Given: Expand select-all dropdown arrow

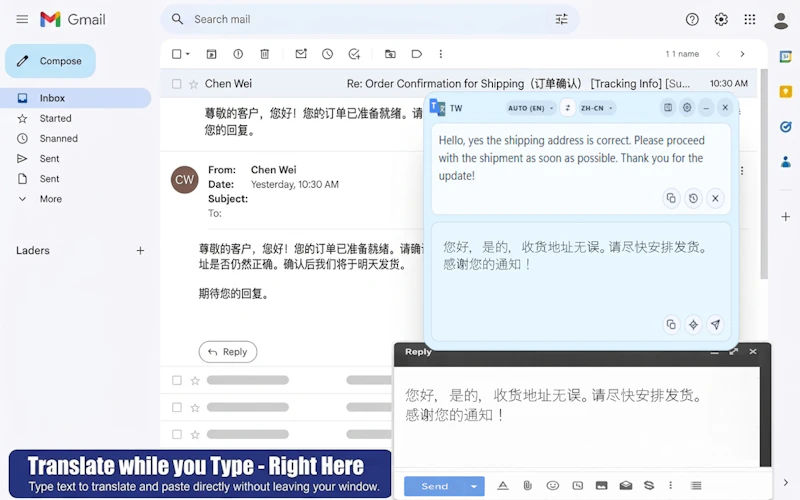Looking at the screenshot, I should click(188, 54).
